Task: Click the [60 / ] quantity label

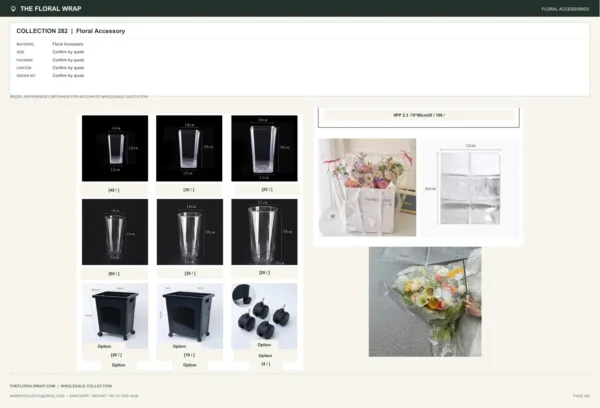Action: 114,274
